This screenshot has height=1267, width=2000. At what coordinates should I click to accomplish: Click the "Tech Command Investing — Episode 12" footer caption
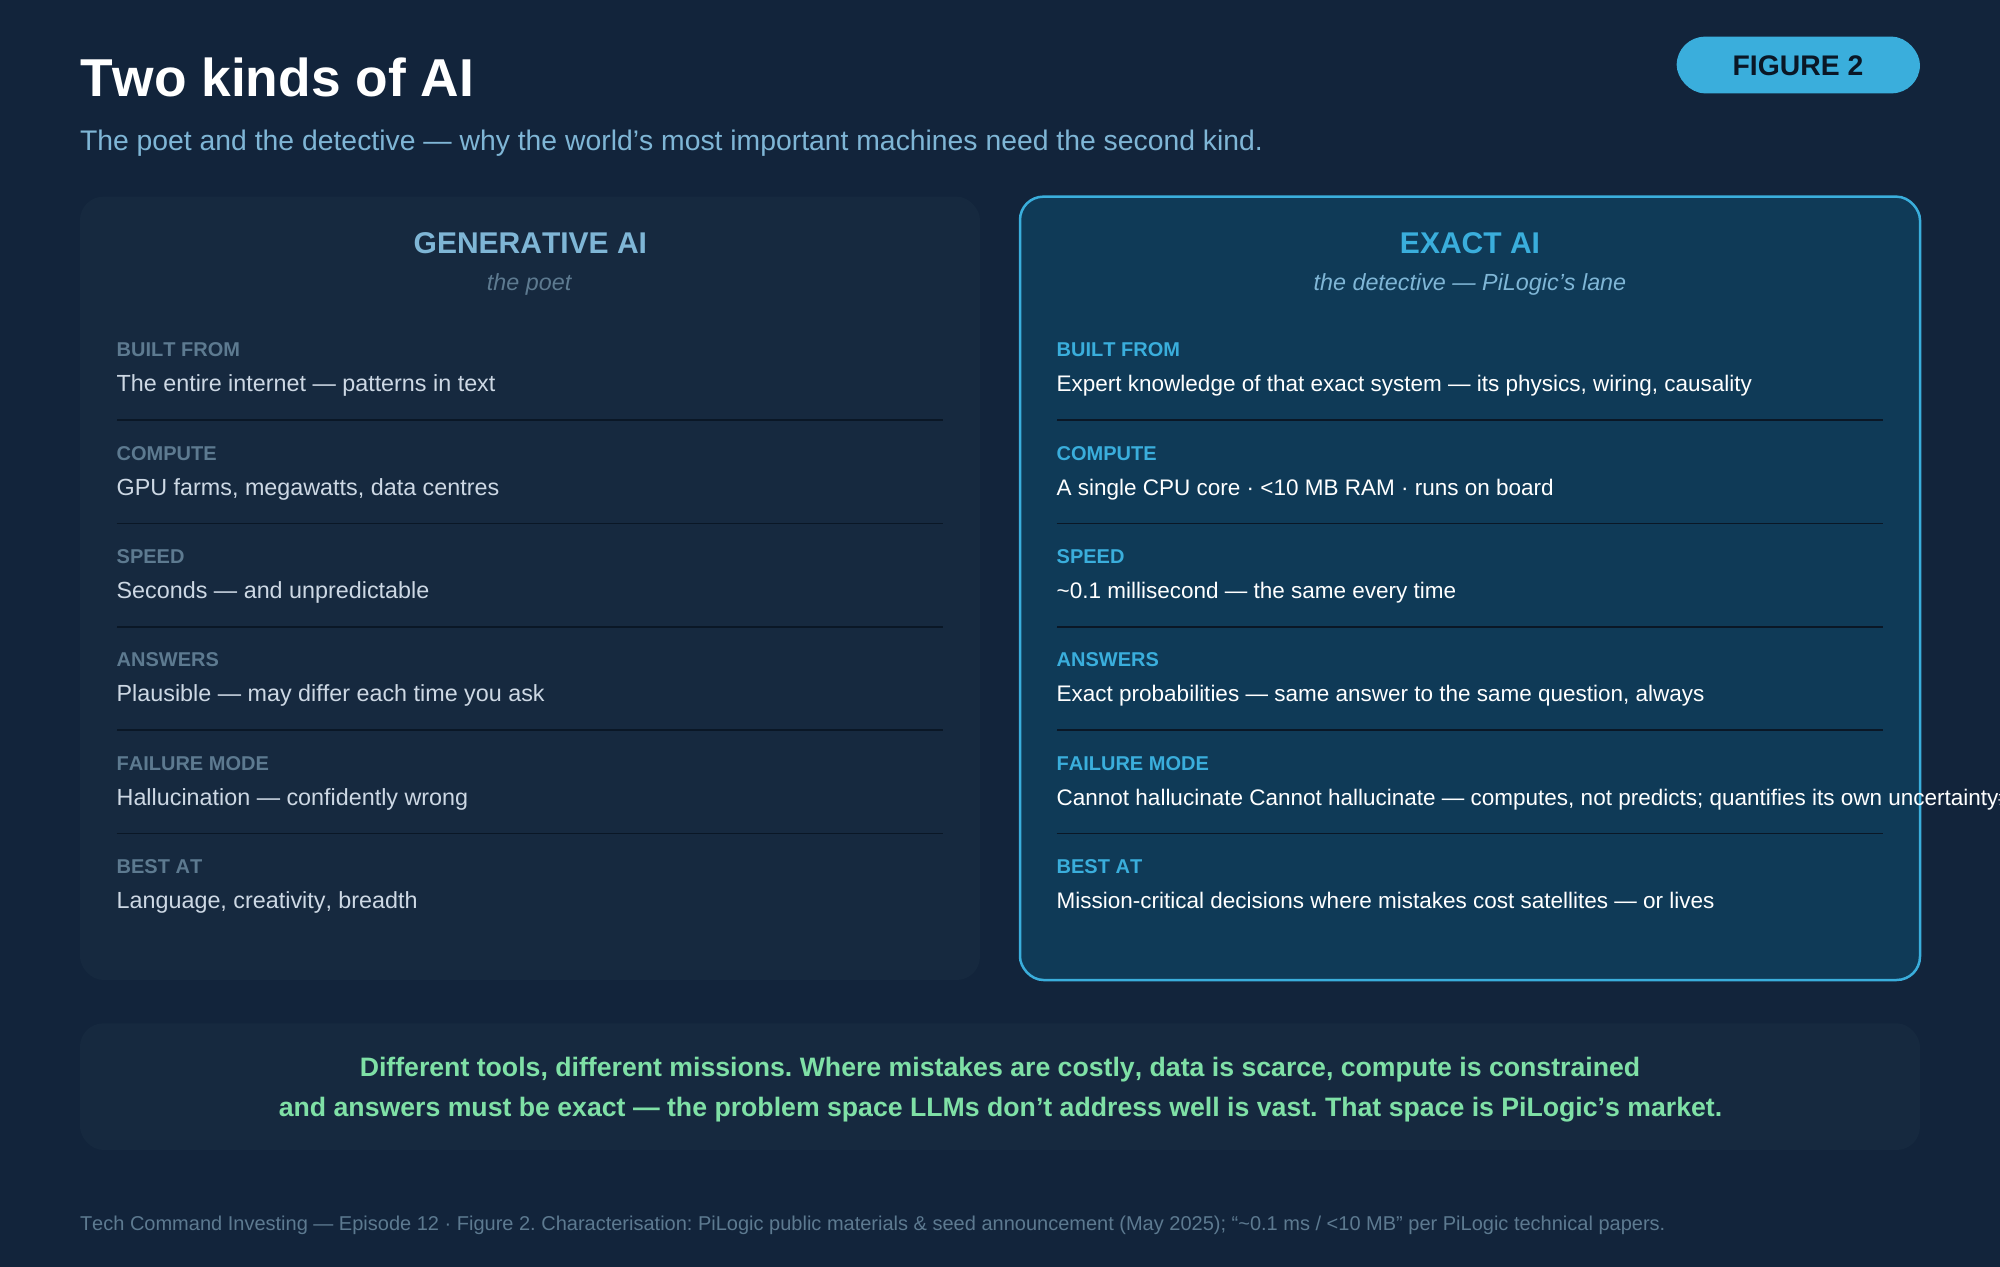[x=872, y=1223]
